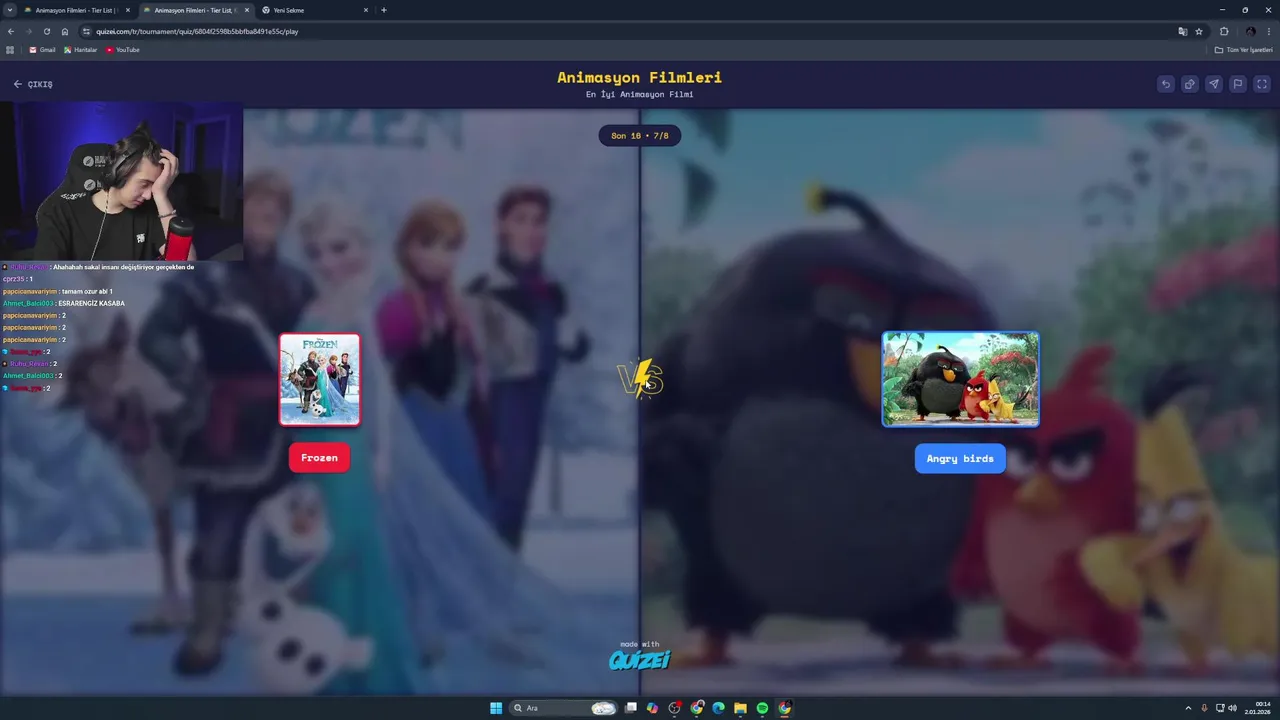
Task: Click the microphone tray icon
Action: (x=1204, y=708)
